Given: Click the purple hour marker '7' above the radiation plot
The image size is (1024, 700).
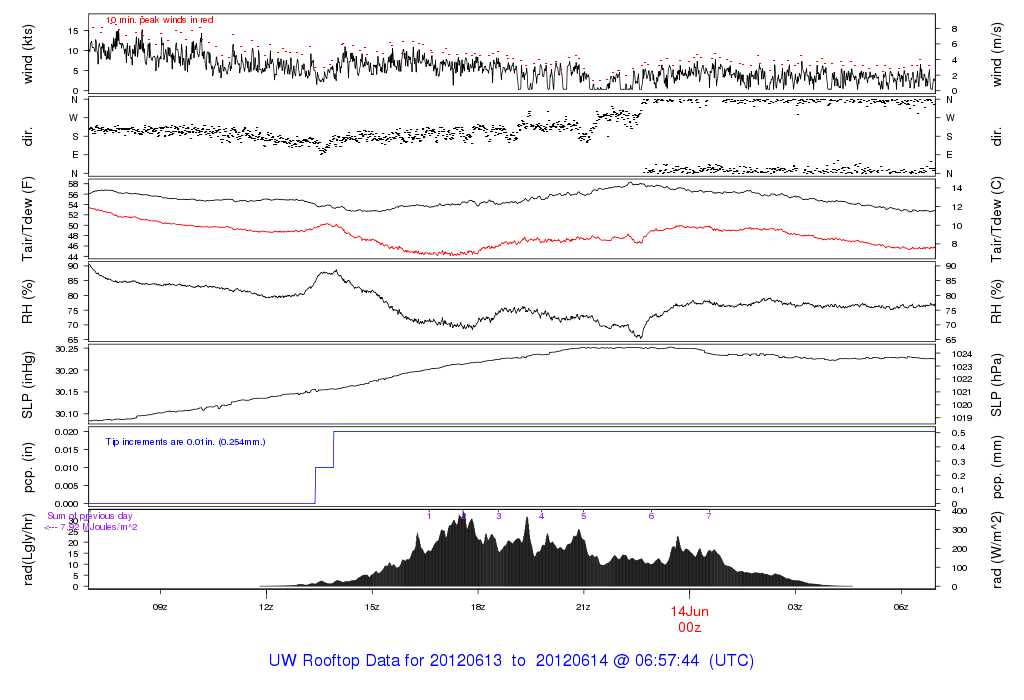Looking at the screenshot, I should [709, 516].
